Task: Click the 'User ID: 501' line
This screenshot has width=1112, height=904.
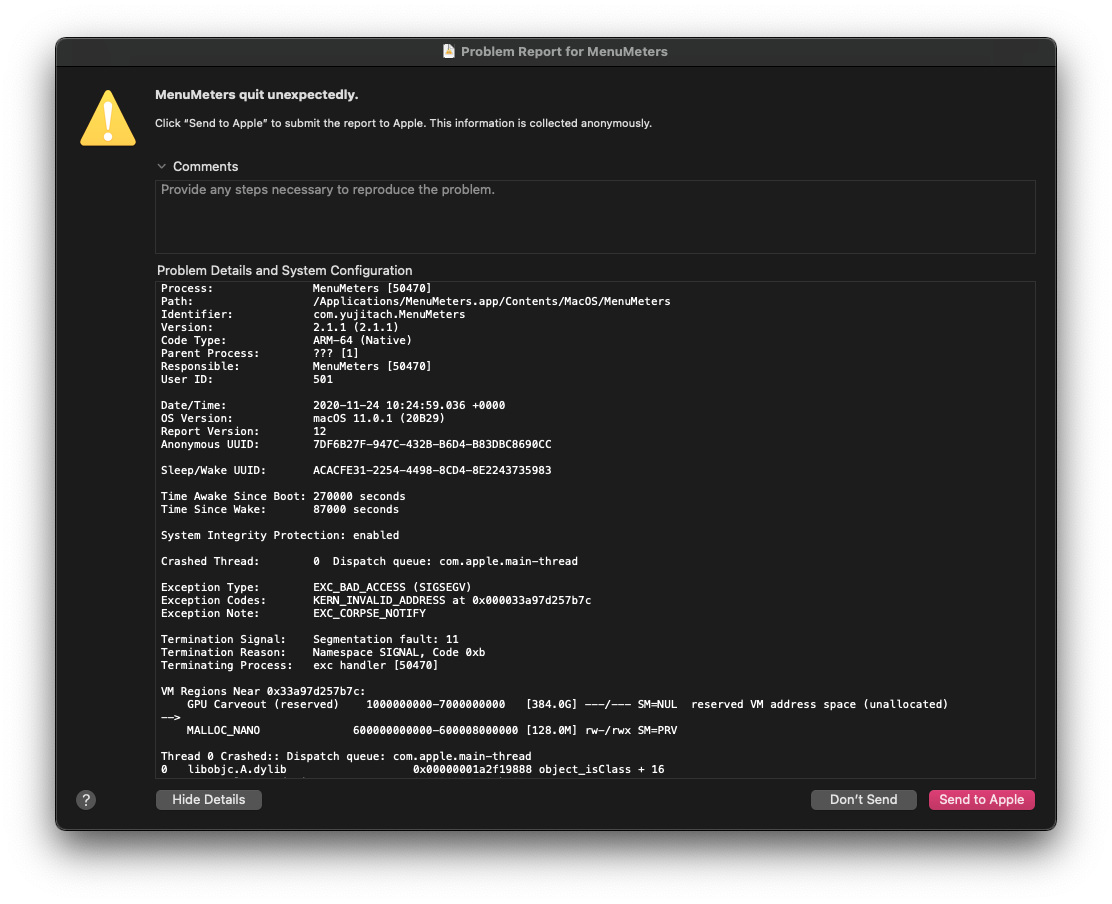Action: point(247,379)
